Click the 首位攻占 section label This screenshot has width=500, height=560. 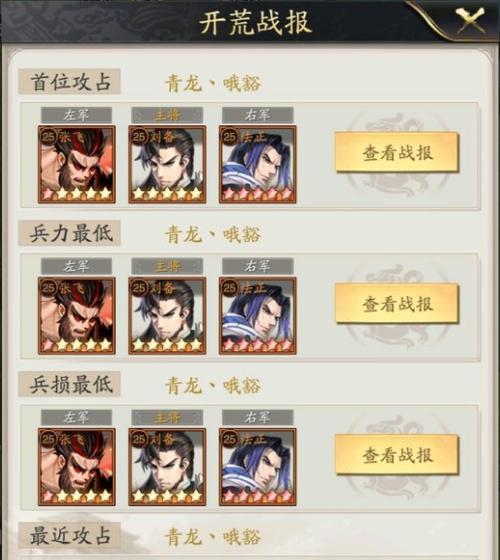point(70,82)
